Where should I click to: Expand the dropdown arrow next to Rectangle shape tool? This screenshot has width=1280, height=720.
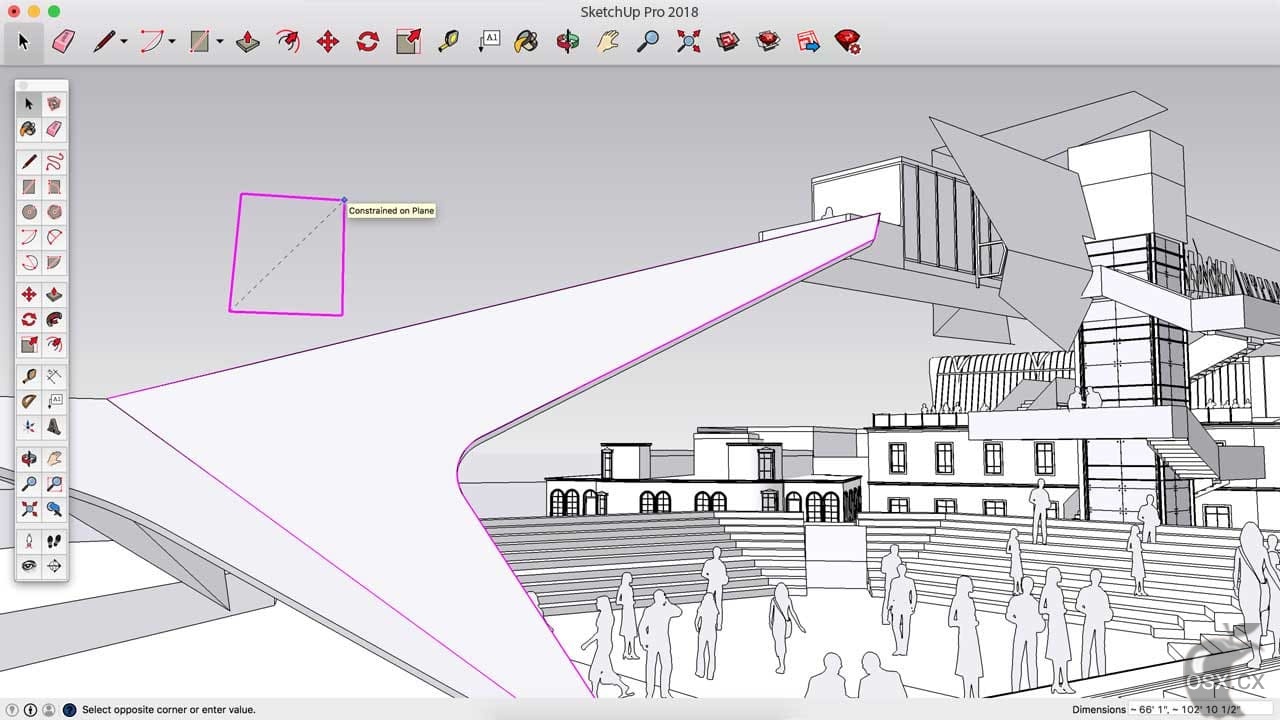coord(220,42)
